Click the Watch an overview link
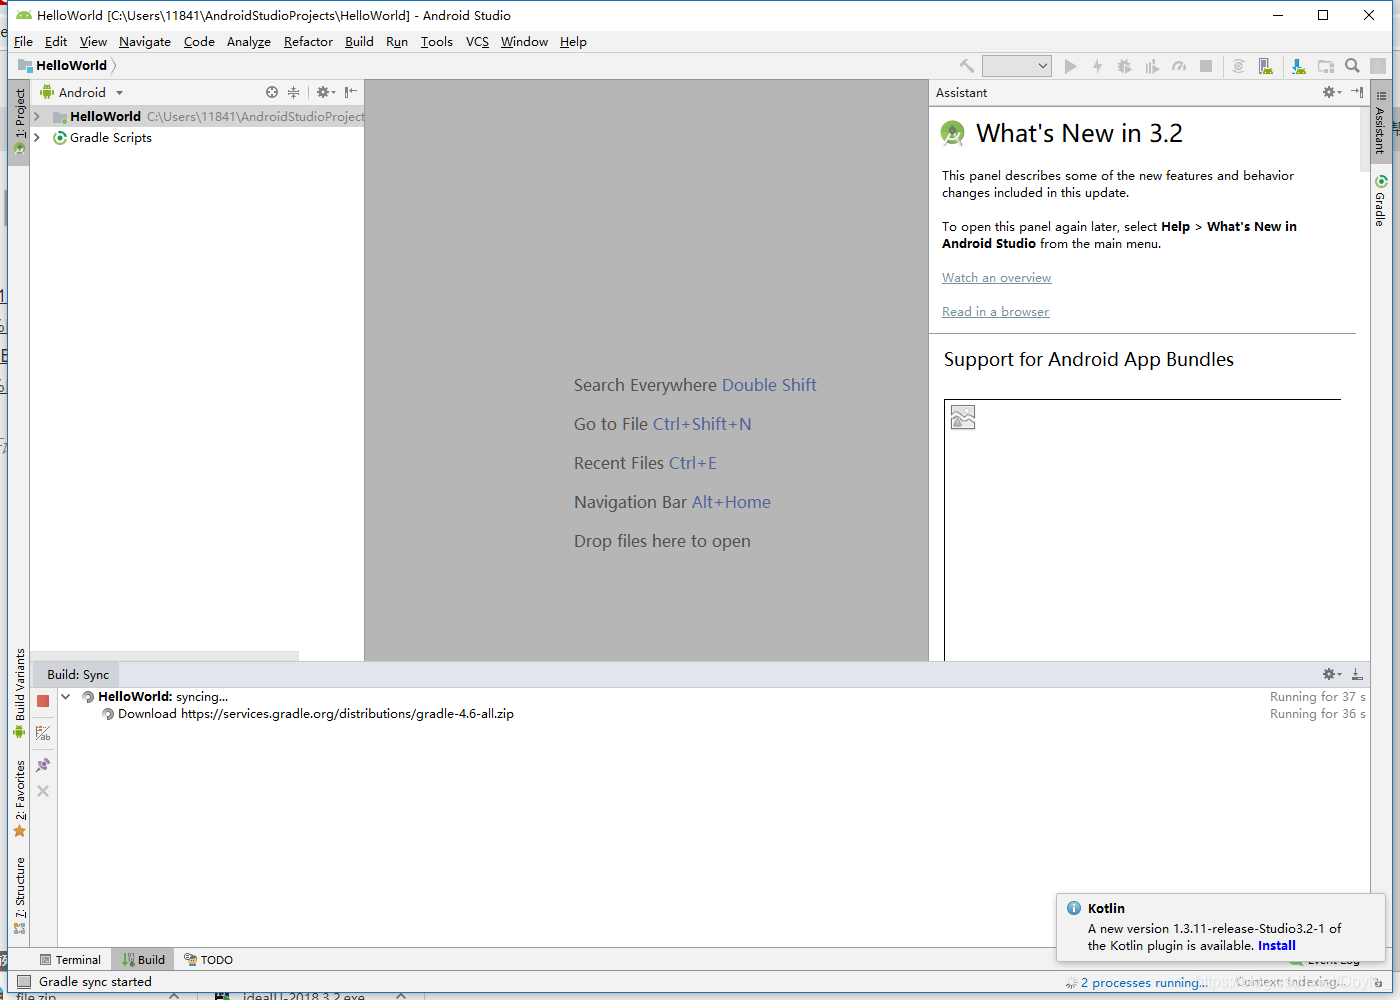The width and height of the screenshot is (1400, 1000). coord(996,278)
